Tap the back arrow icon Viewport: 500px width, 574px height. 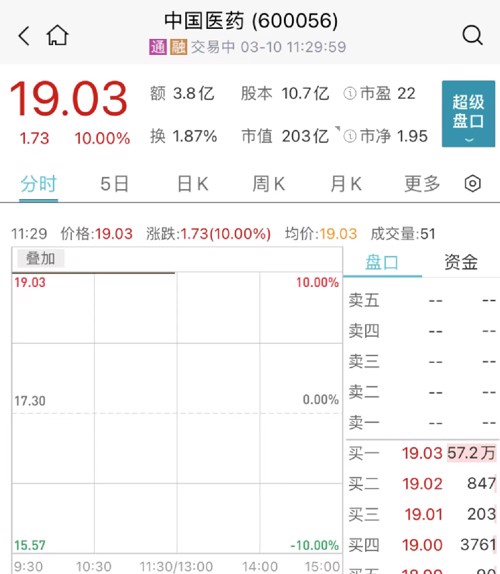(24, 36)
